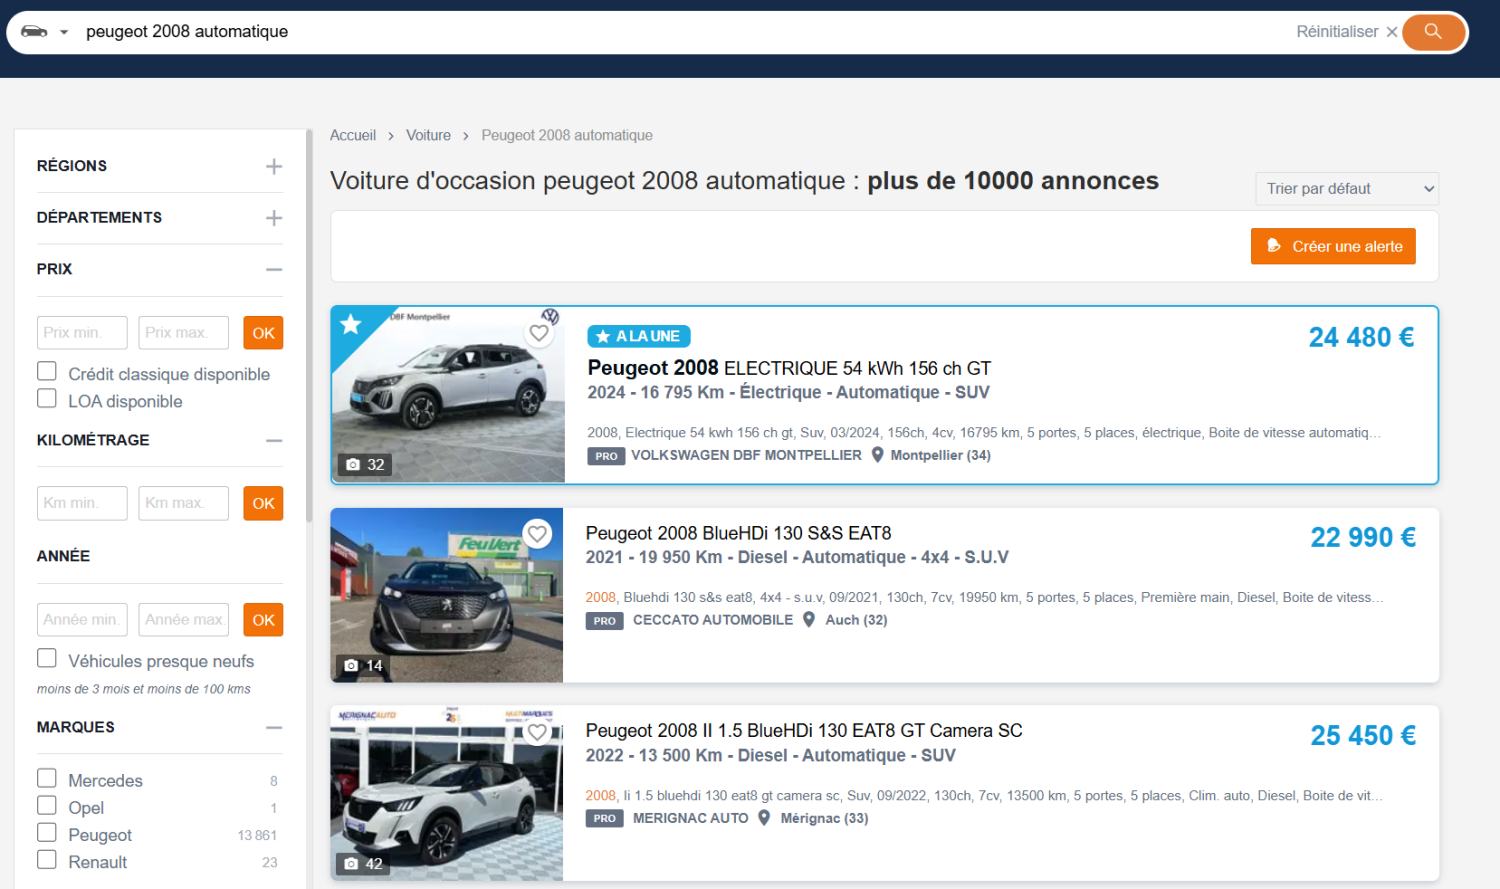
Task: Enable the Crédit classique disponible checkbox
Action: pos(46,370)
